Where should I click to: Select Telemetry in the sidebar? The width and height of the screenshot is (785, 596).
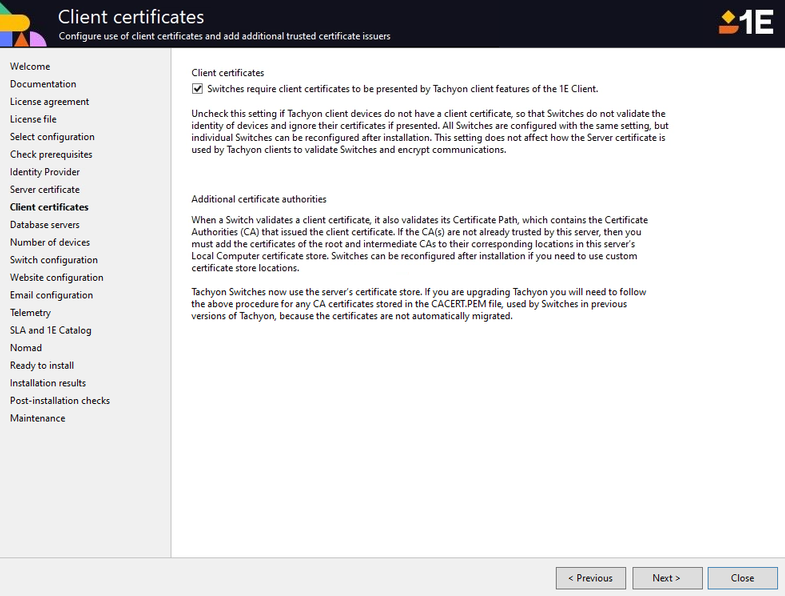(30, 313)
